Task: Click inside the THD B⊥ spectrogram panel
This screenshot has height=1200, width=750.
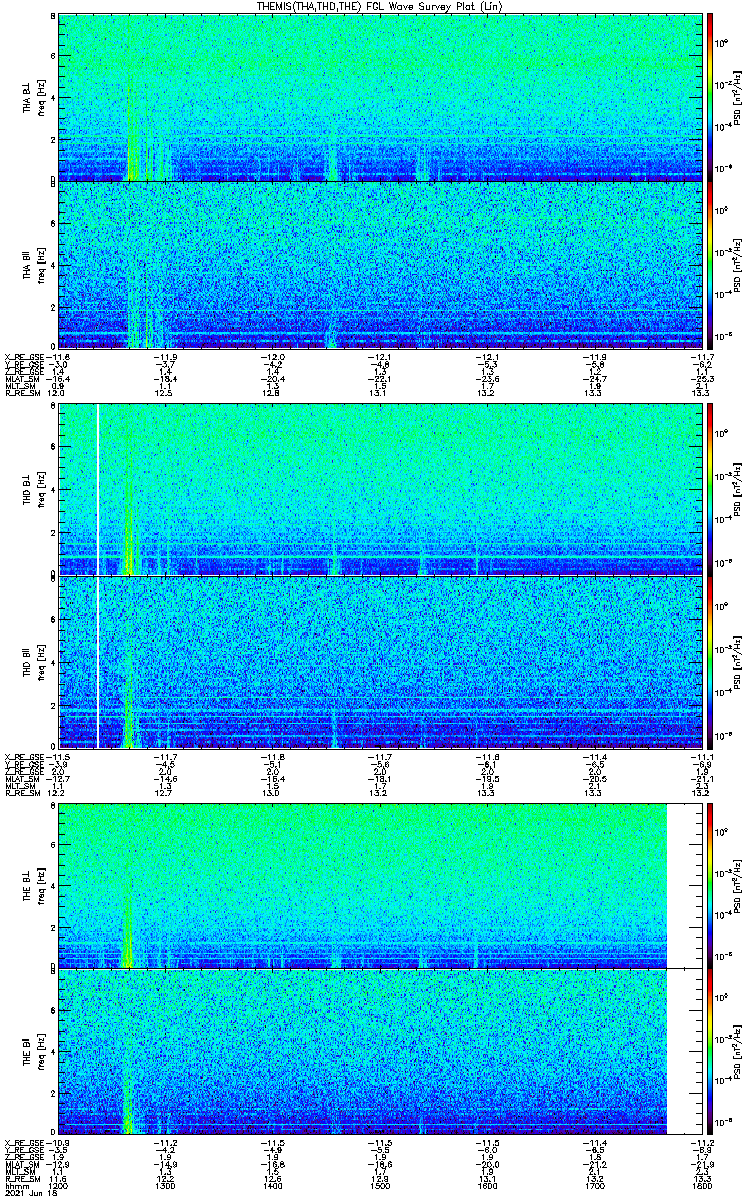Action: (381, 490)
